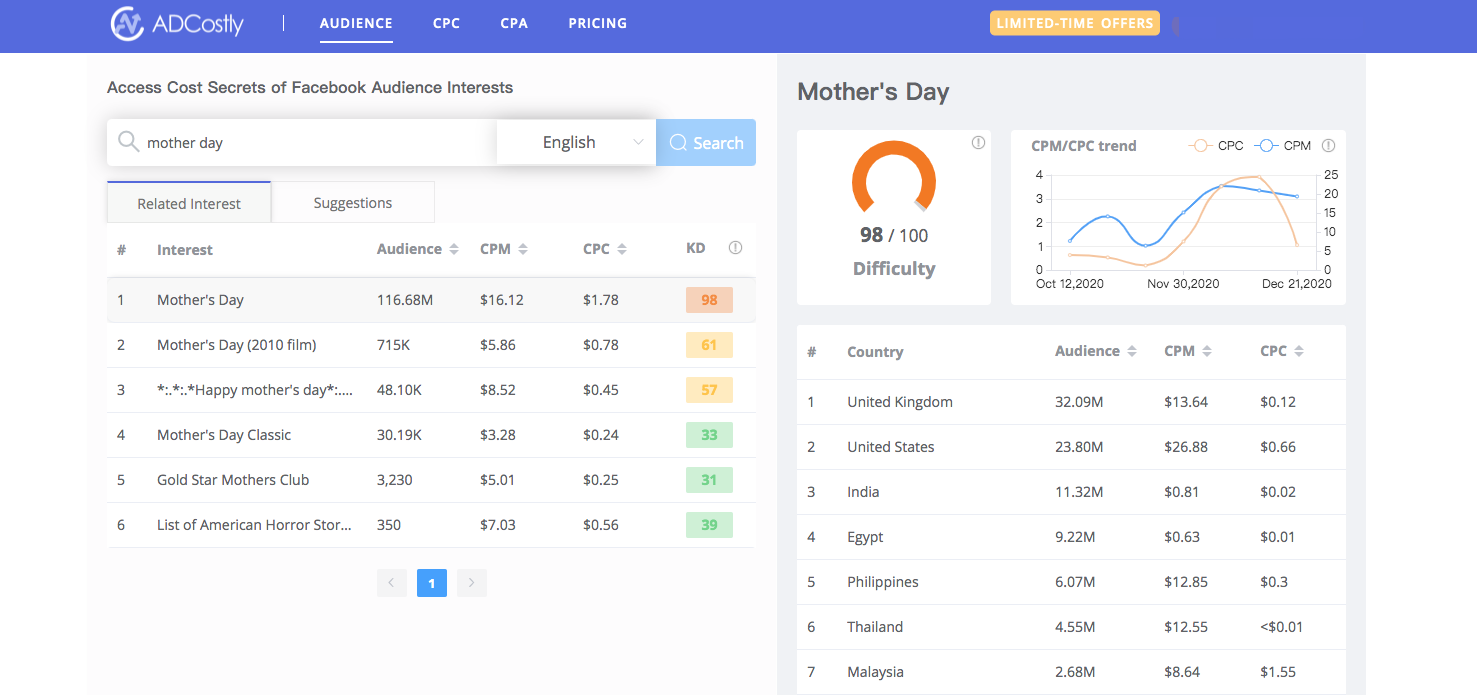Sort interests table by CPM arrows

(x=522, y=249)
